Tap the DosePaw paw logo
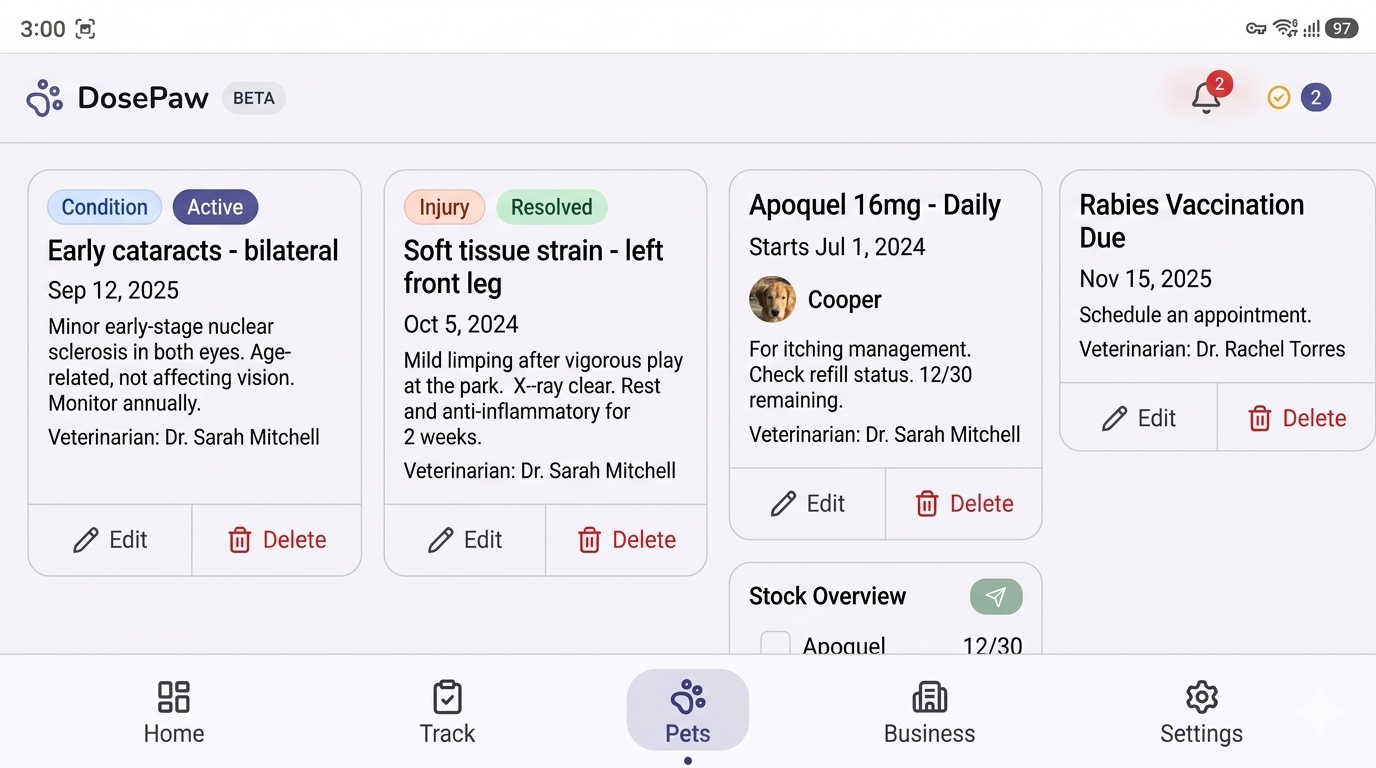 click(44, 98)
